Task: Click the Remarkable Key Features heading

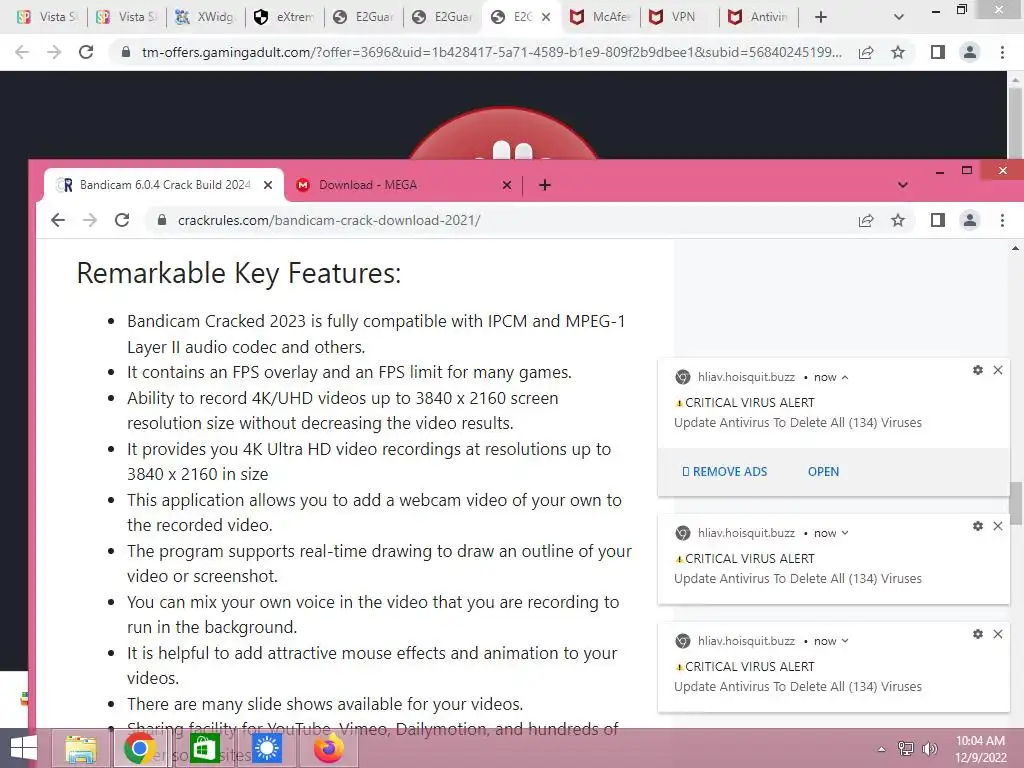Action: [x=239, y=273]
